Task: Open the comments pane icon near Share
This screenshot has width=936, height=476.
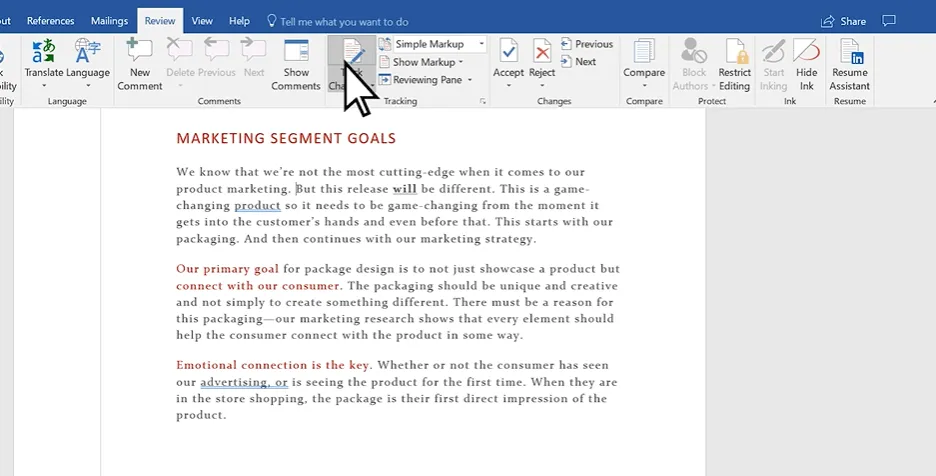Action: tap(889, 21)
